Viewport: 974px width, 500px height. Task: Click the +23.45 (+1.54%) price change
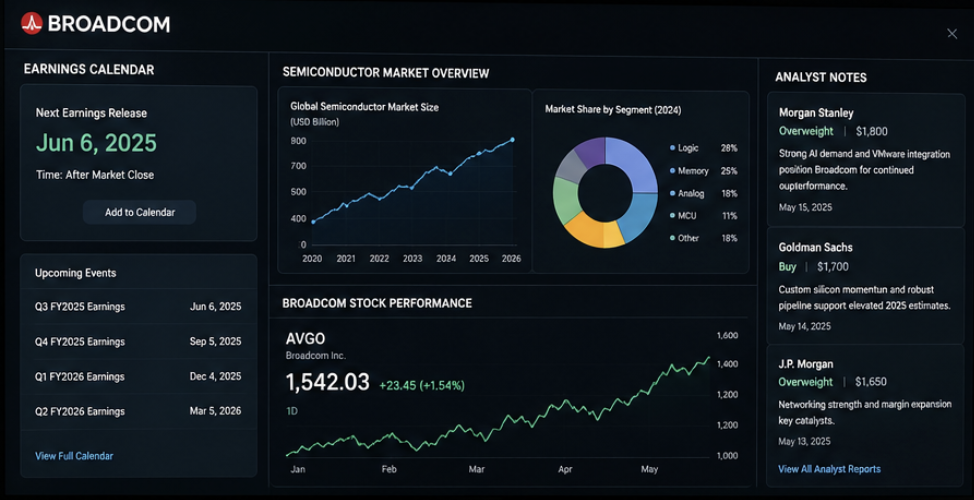coord(422,386)
